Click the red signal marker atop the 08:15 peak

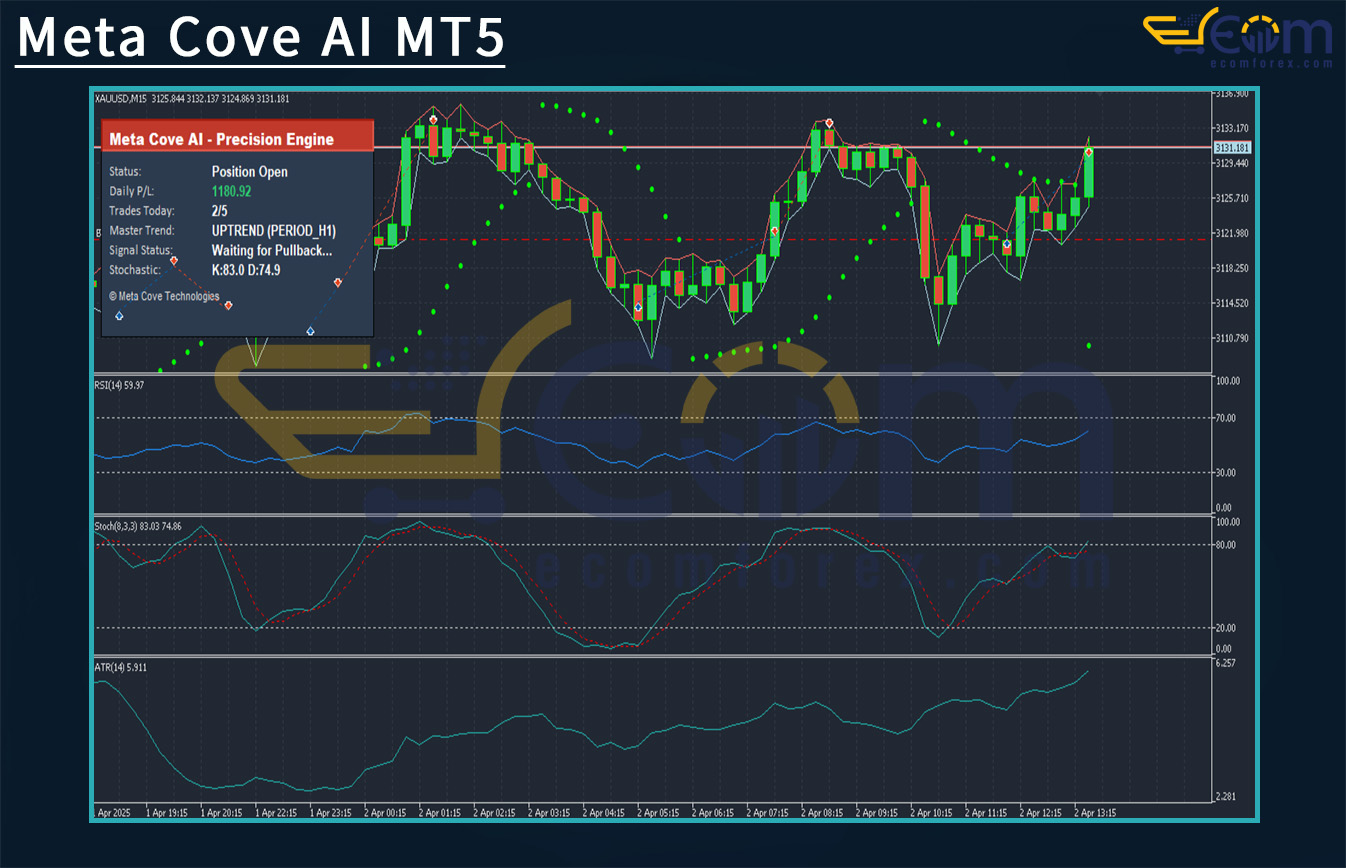(830, 123)
